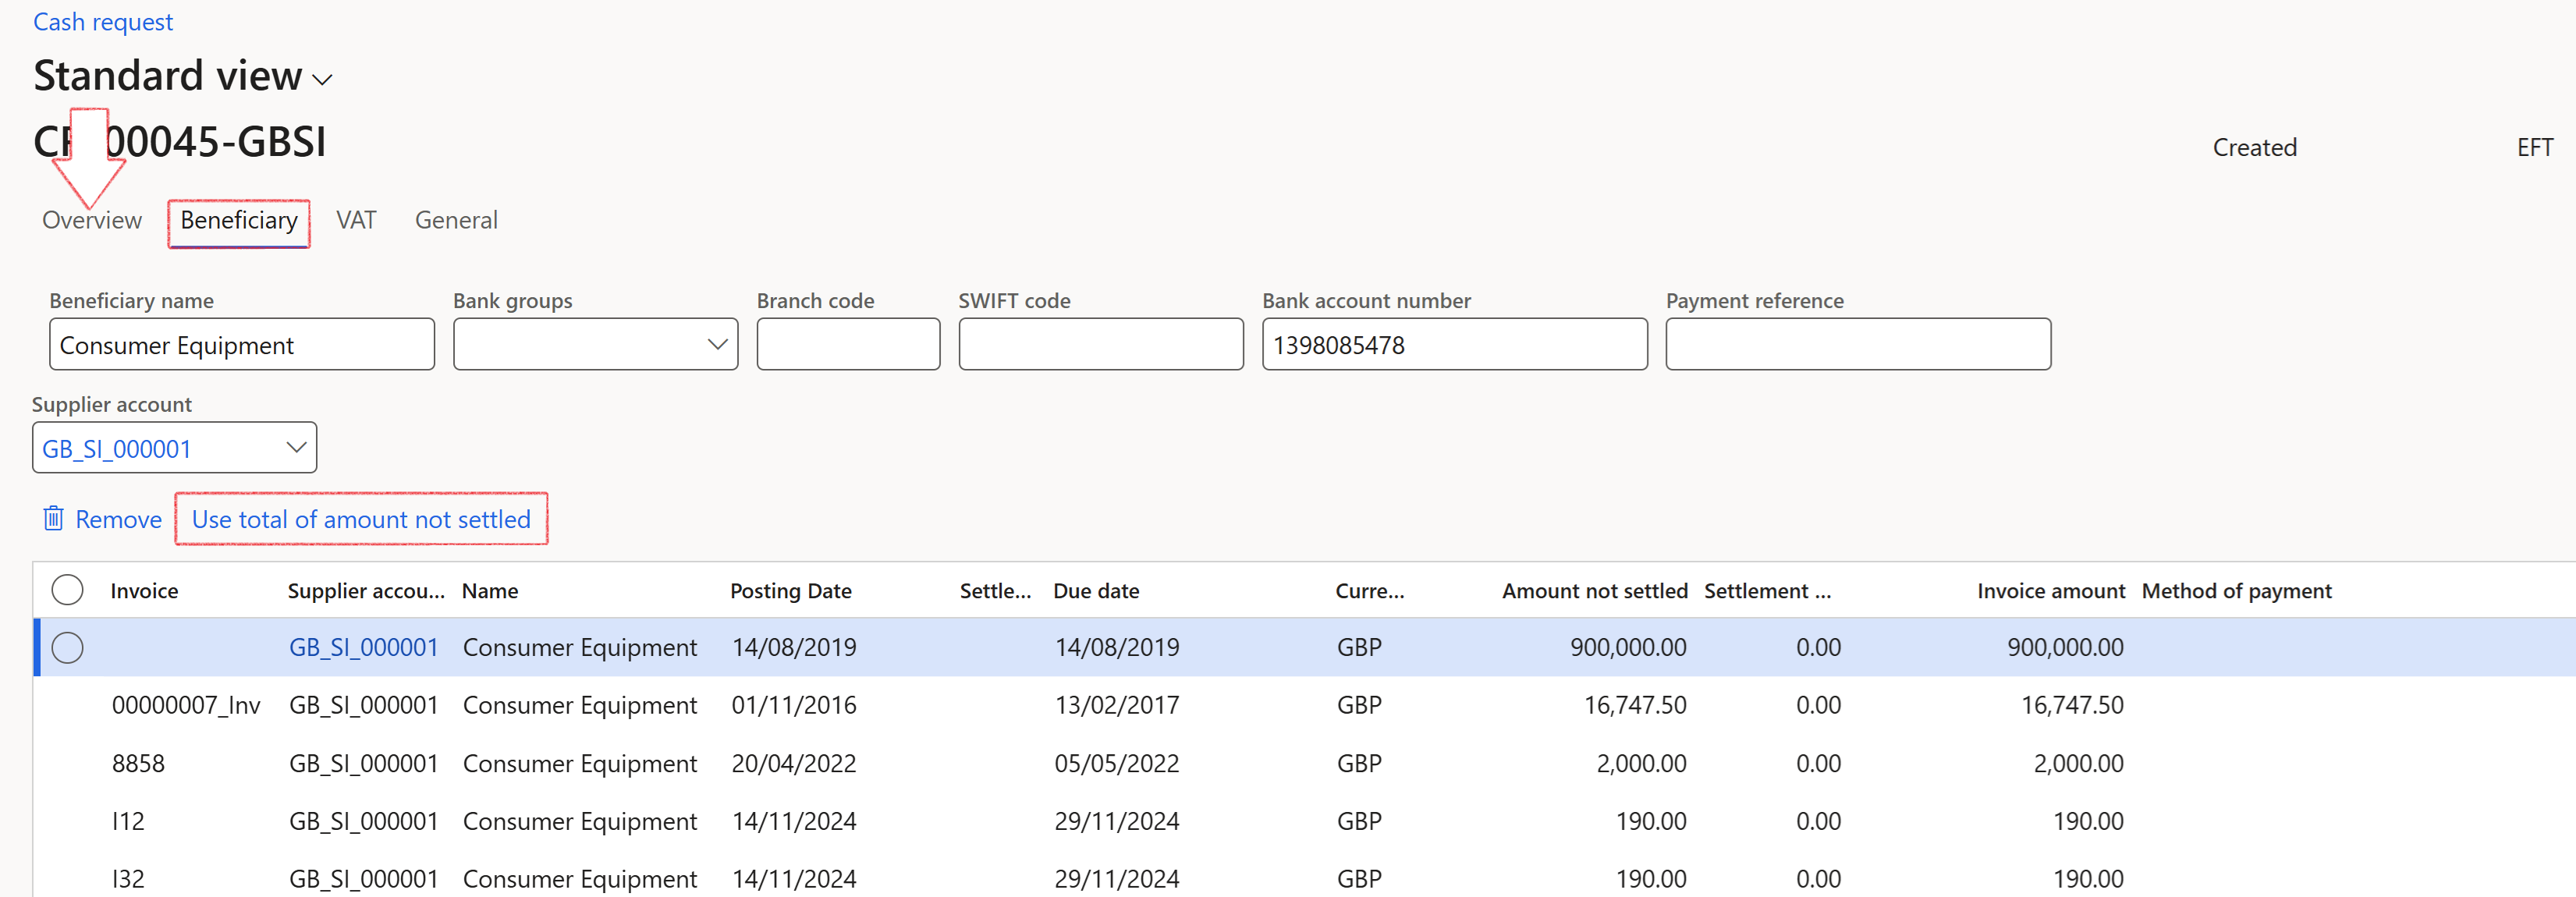
Task: Click the Settle... column header
Action: [x=995, y=591]
